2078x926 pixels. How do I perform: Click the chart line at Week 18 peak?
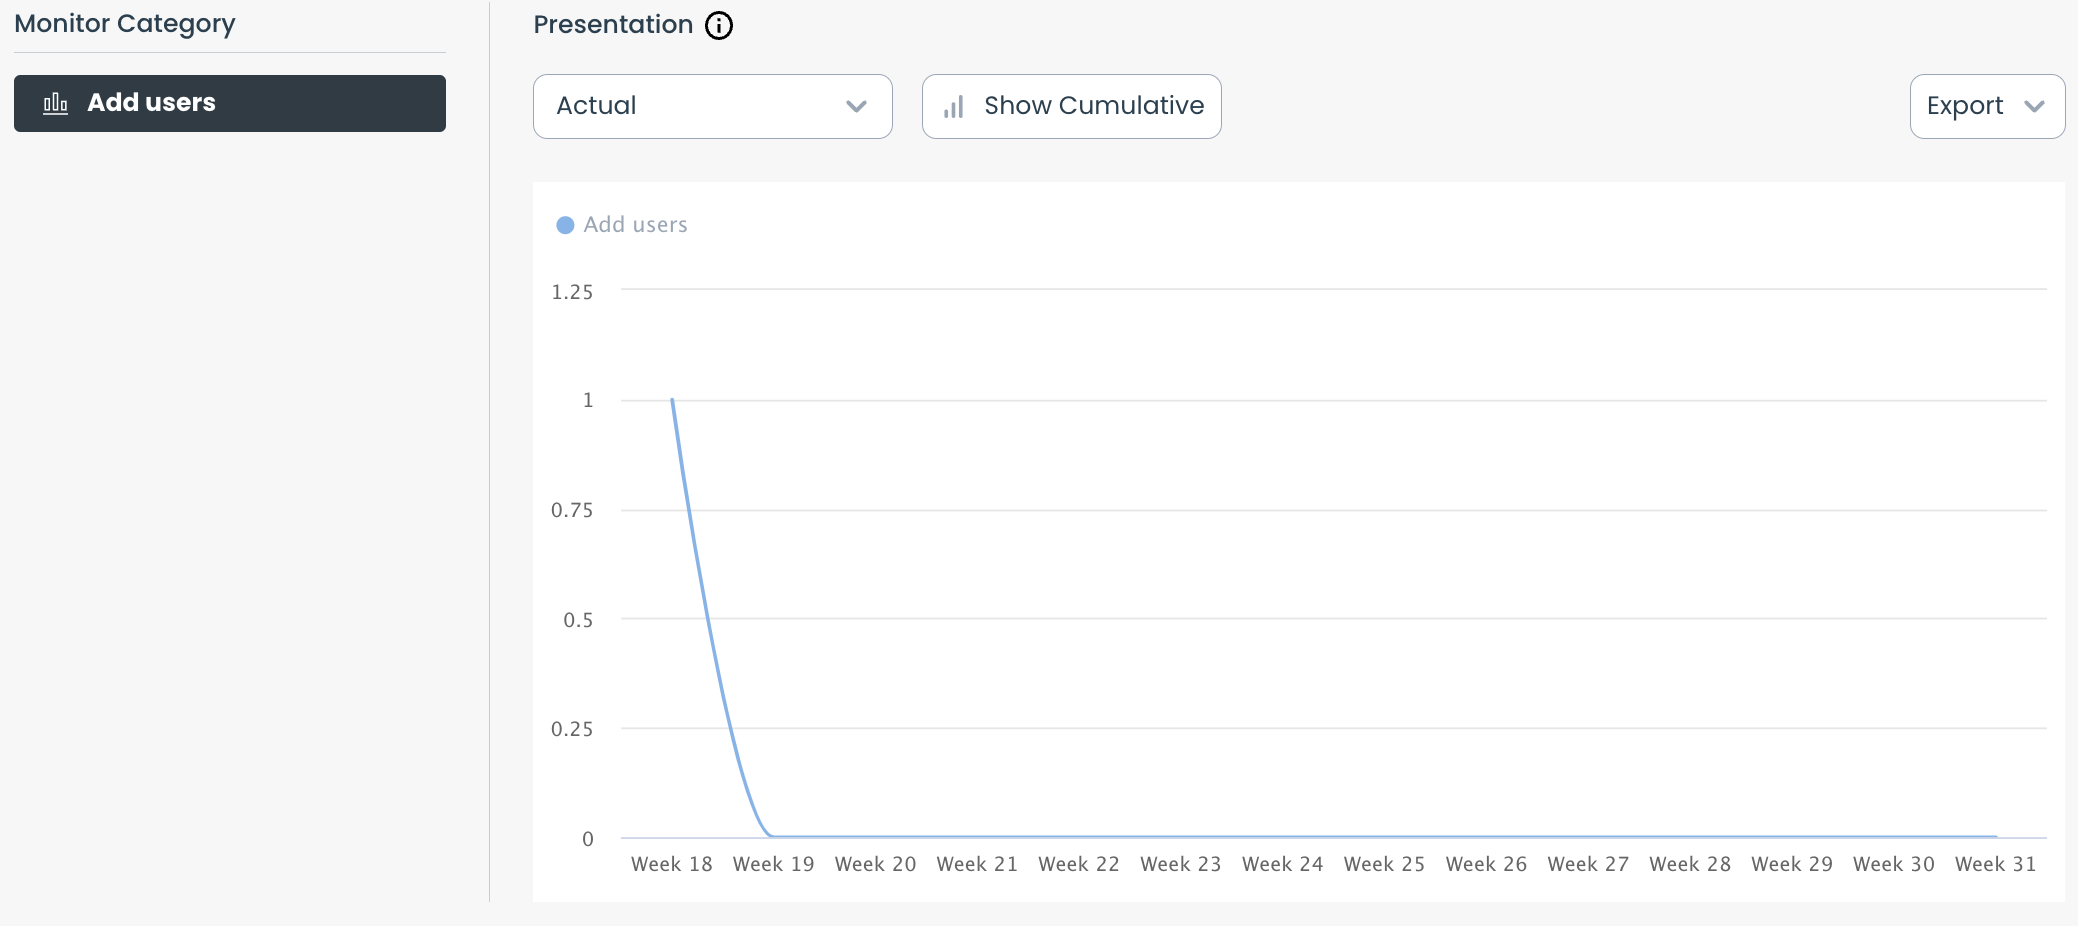point(671,400)
